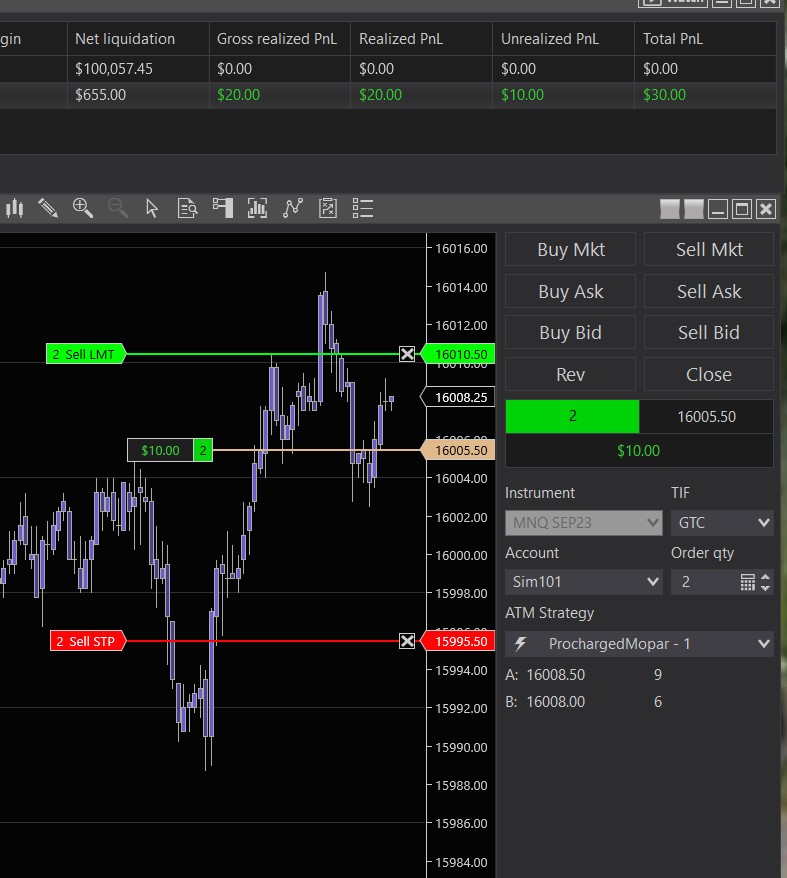
Task: Open the Indicators line-graph icon
Action: (293, 208)
